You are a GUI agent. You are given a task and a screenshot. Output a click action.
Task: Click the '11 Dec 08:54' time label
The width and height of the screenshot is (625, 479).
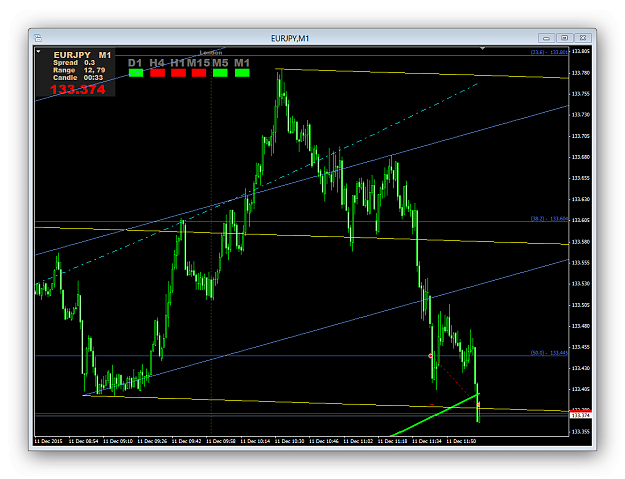pos(83,441)
